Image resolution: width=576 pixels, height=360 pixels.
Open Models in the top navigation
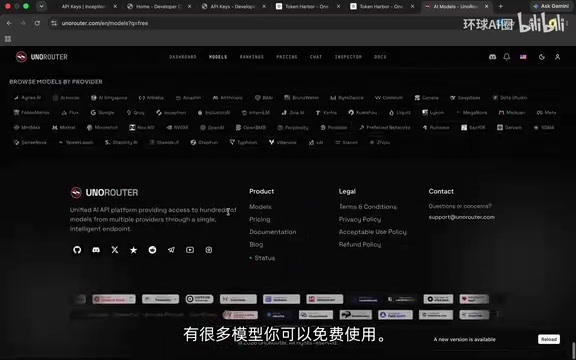[218, 57]
